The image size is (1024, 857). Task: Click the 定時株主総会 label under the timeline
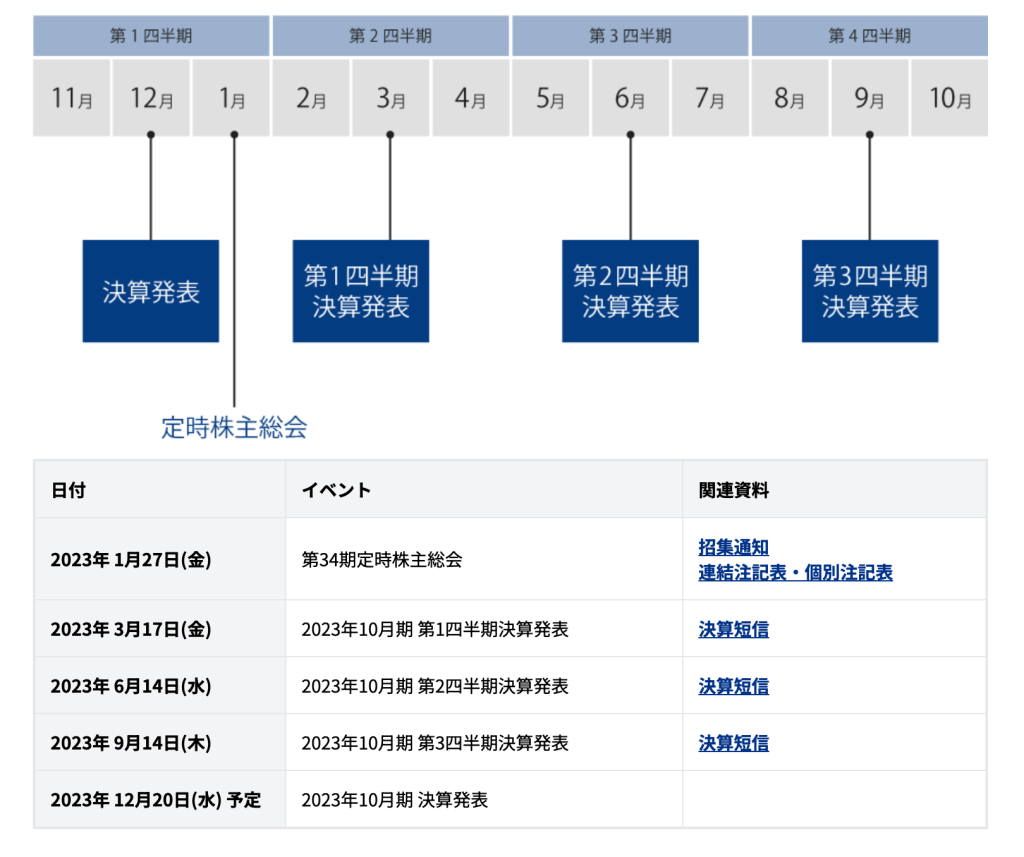234,428
